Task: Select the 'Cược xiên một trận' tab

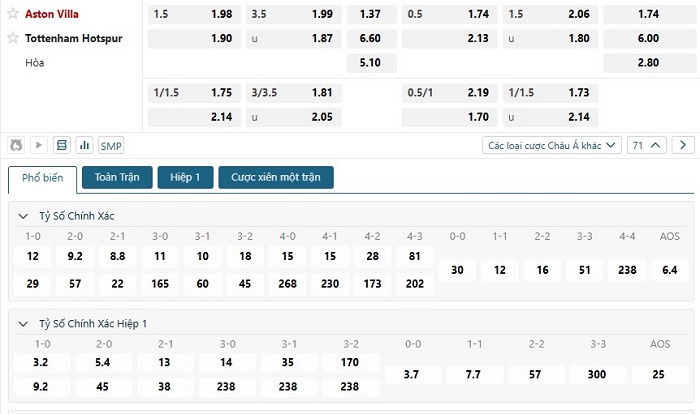Action: tap(275, 178)
